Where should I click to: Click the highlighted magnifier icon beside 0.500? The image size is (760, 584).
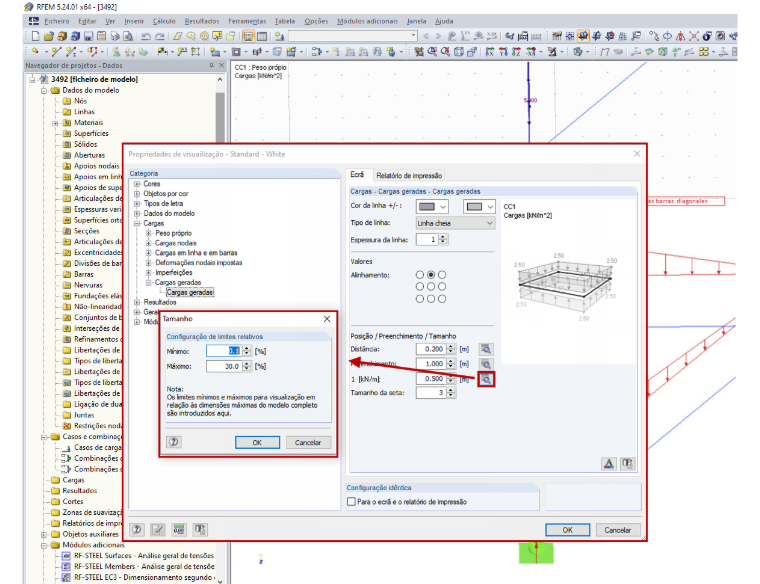tap(486, 379)
